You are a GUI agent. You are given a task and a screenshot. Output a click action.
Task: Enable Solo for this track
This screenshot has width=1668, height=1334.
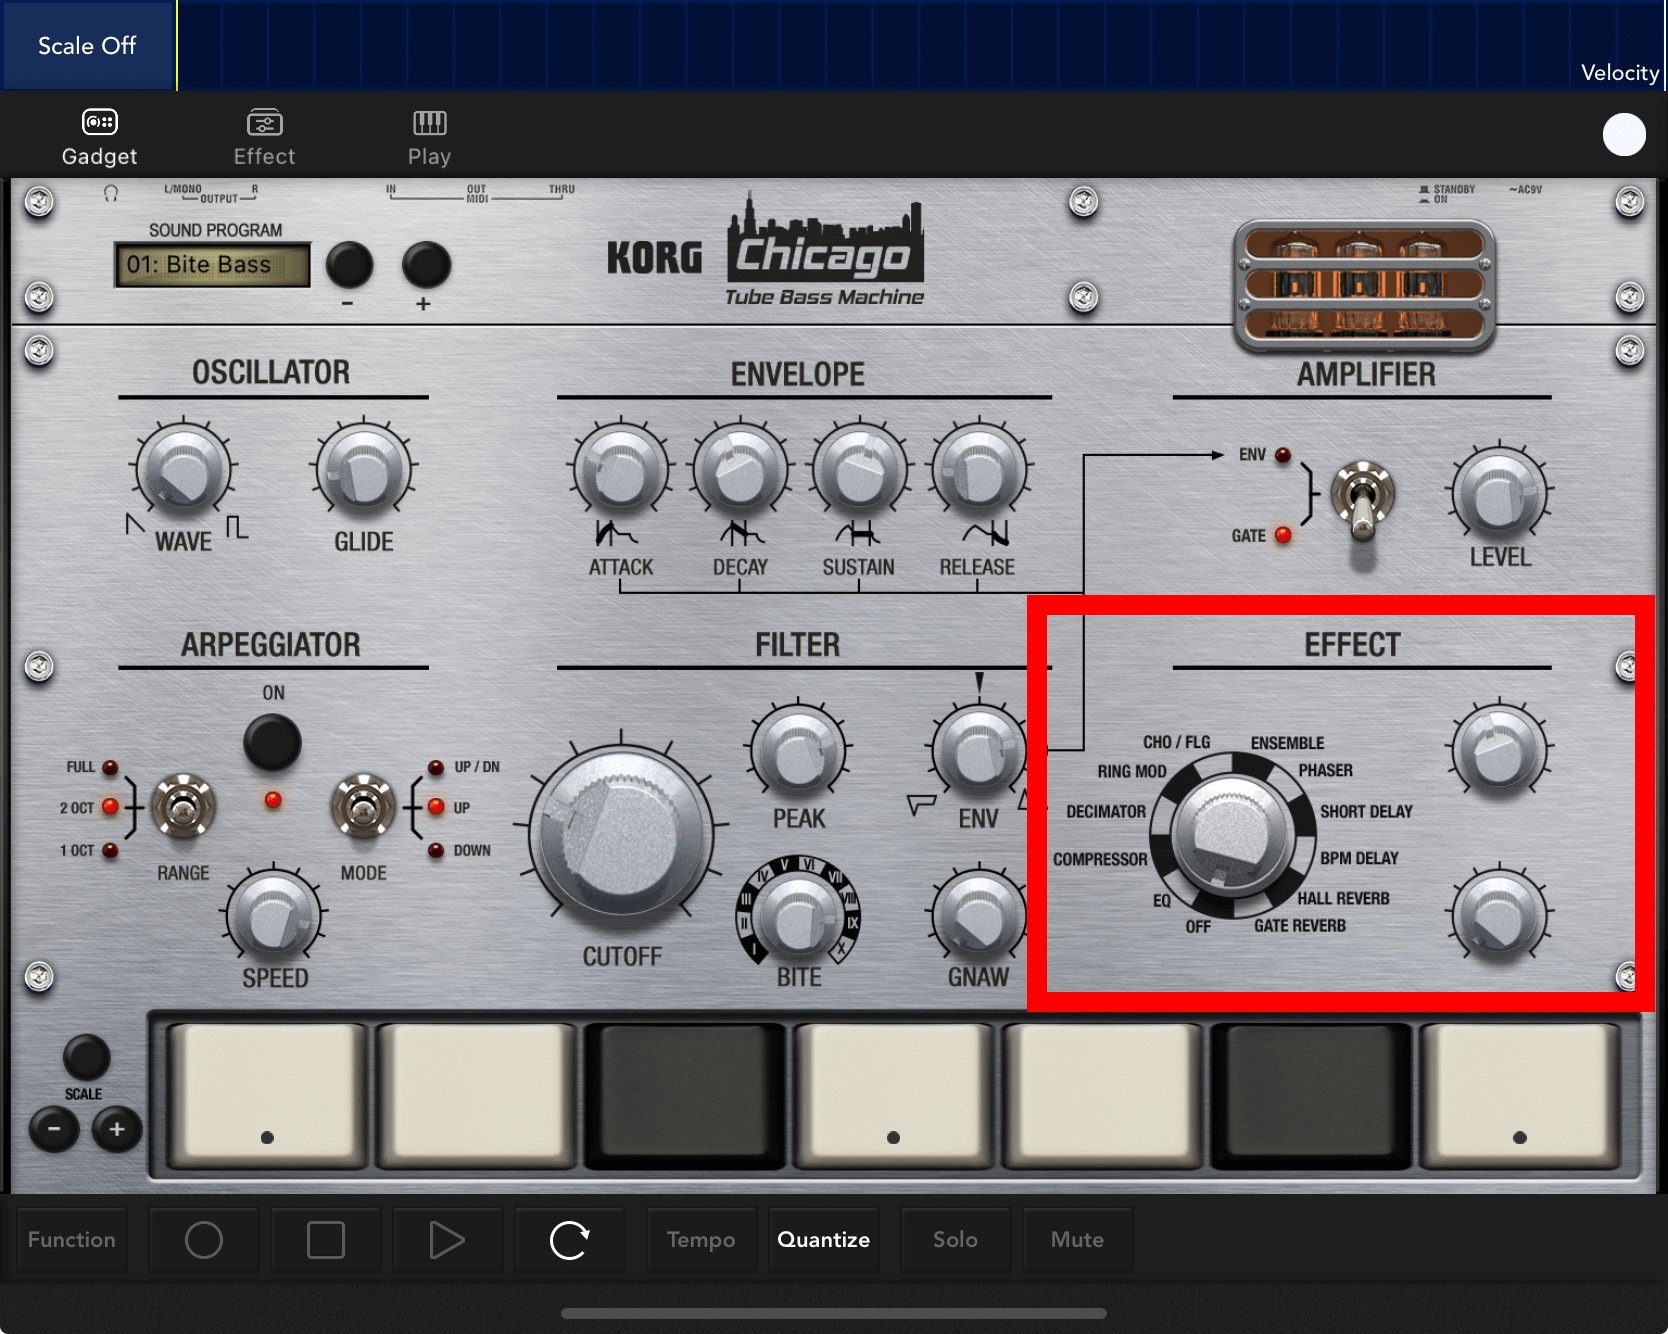click(955, 1240)
